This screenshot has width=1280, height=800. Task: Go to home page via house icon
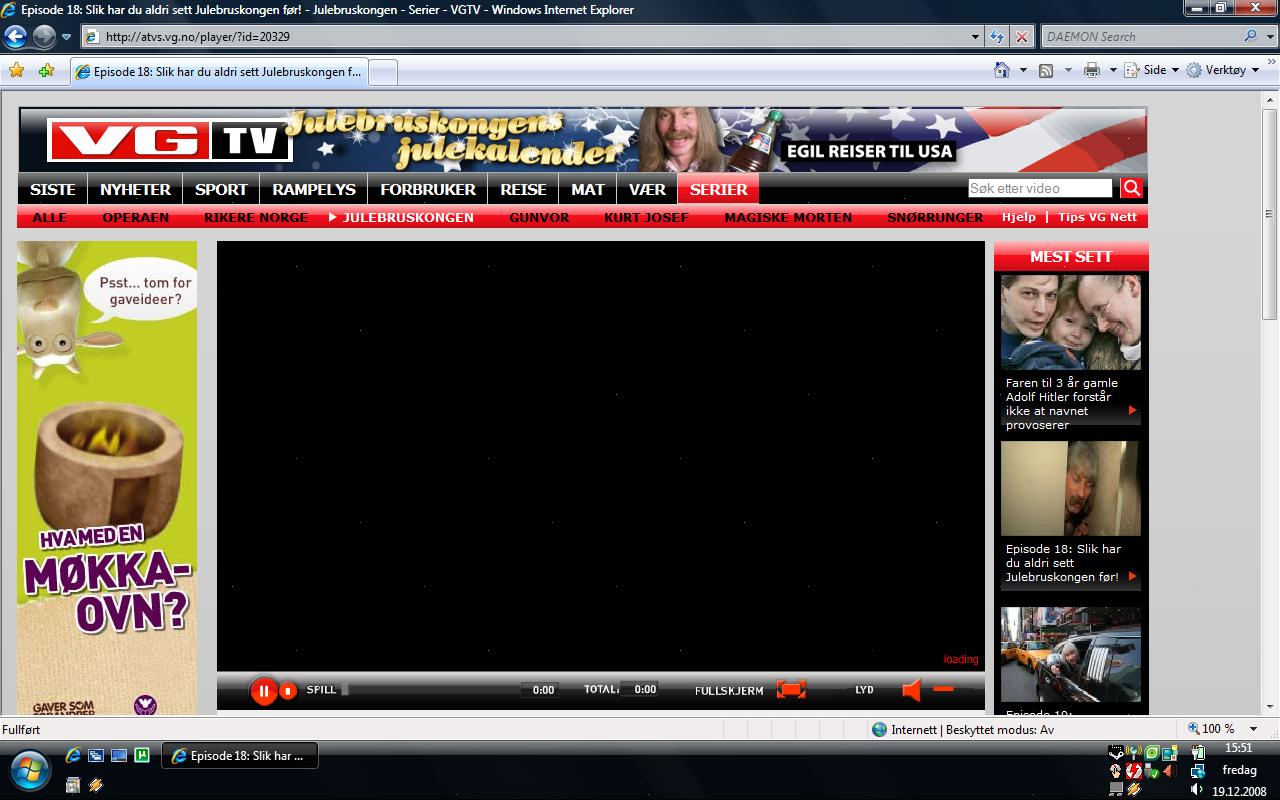coord(1002,70)
